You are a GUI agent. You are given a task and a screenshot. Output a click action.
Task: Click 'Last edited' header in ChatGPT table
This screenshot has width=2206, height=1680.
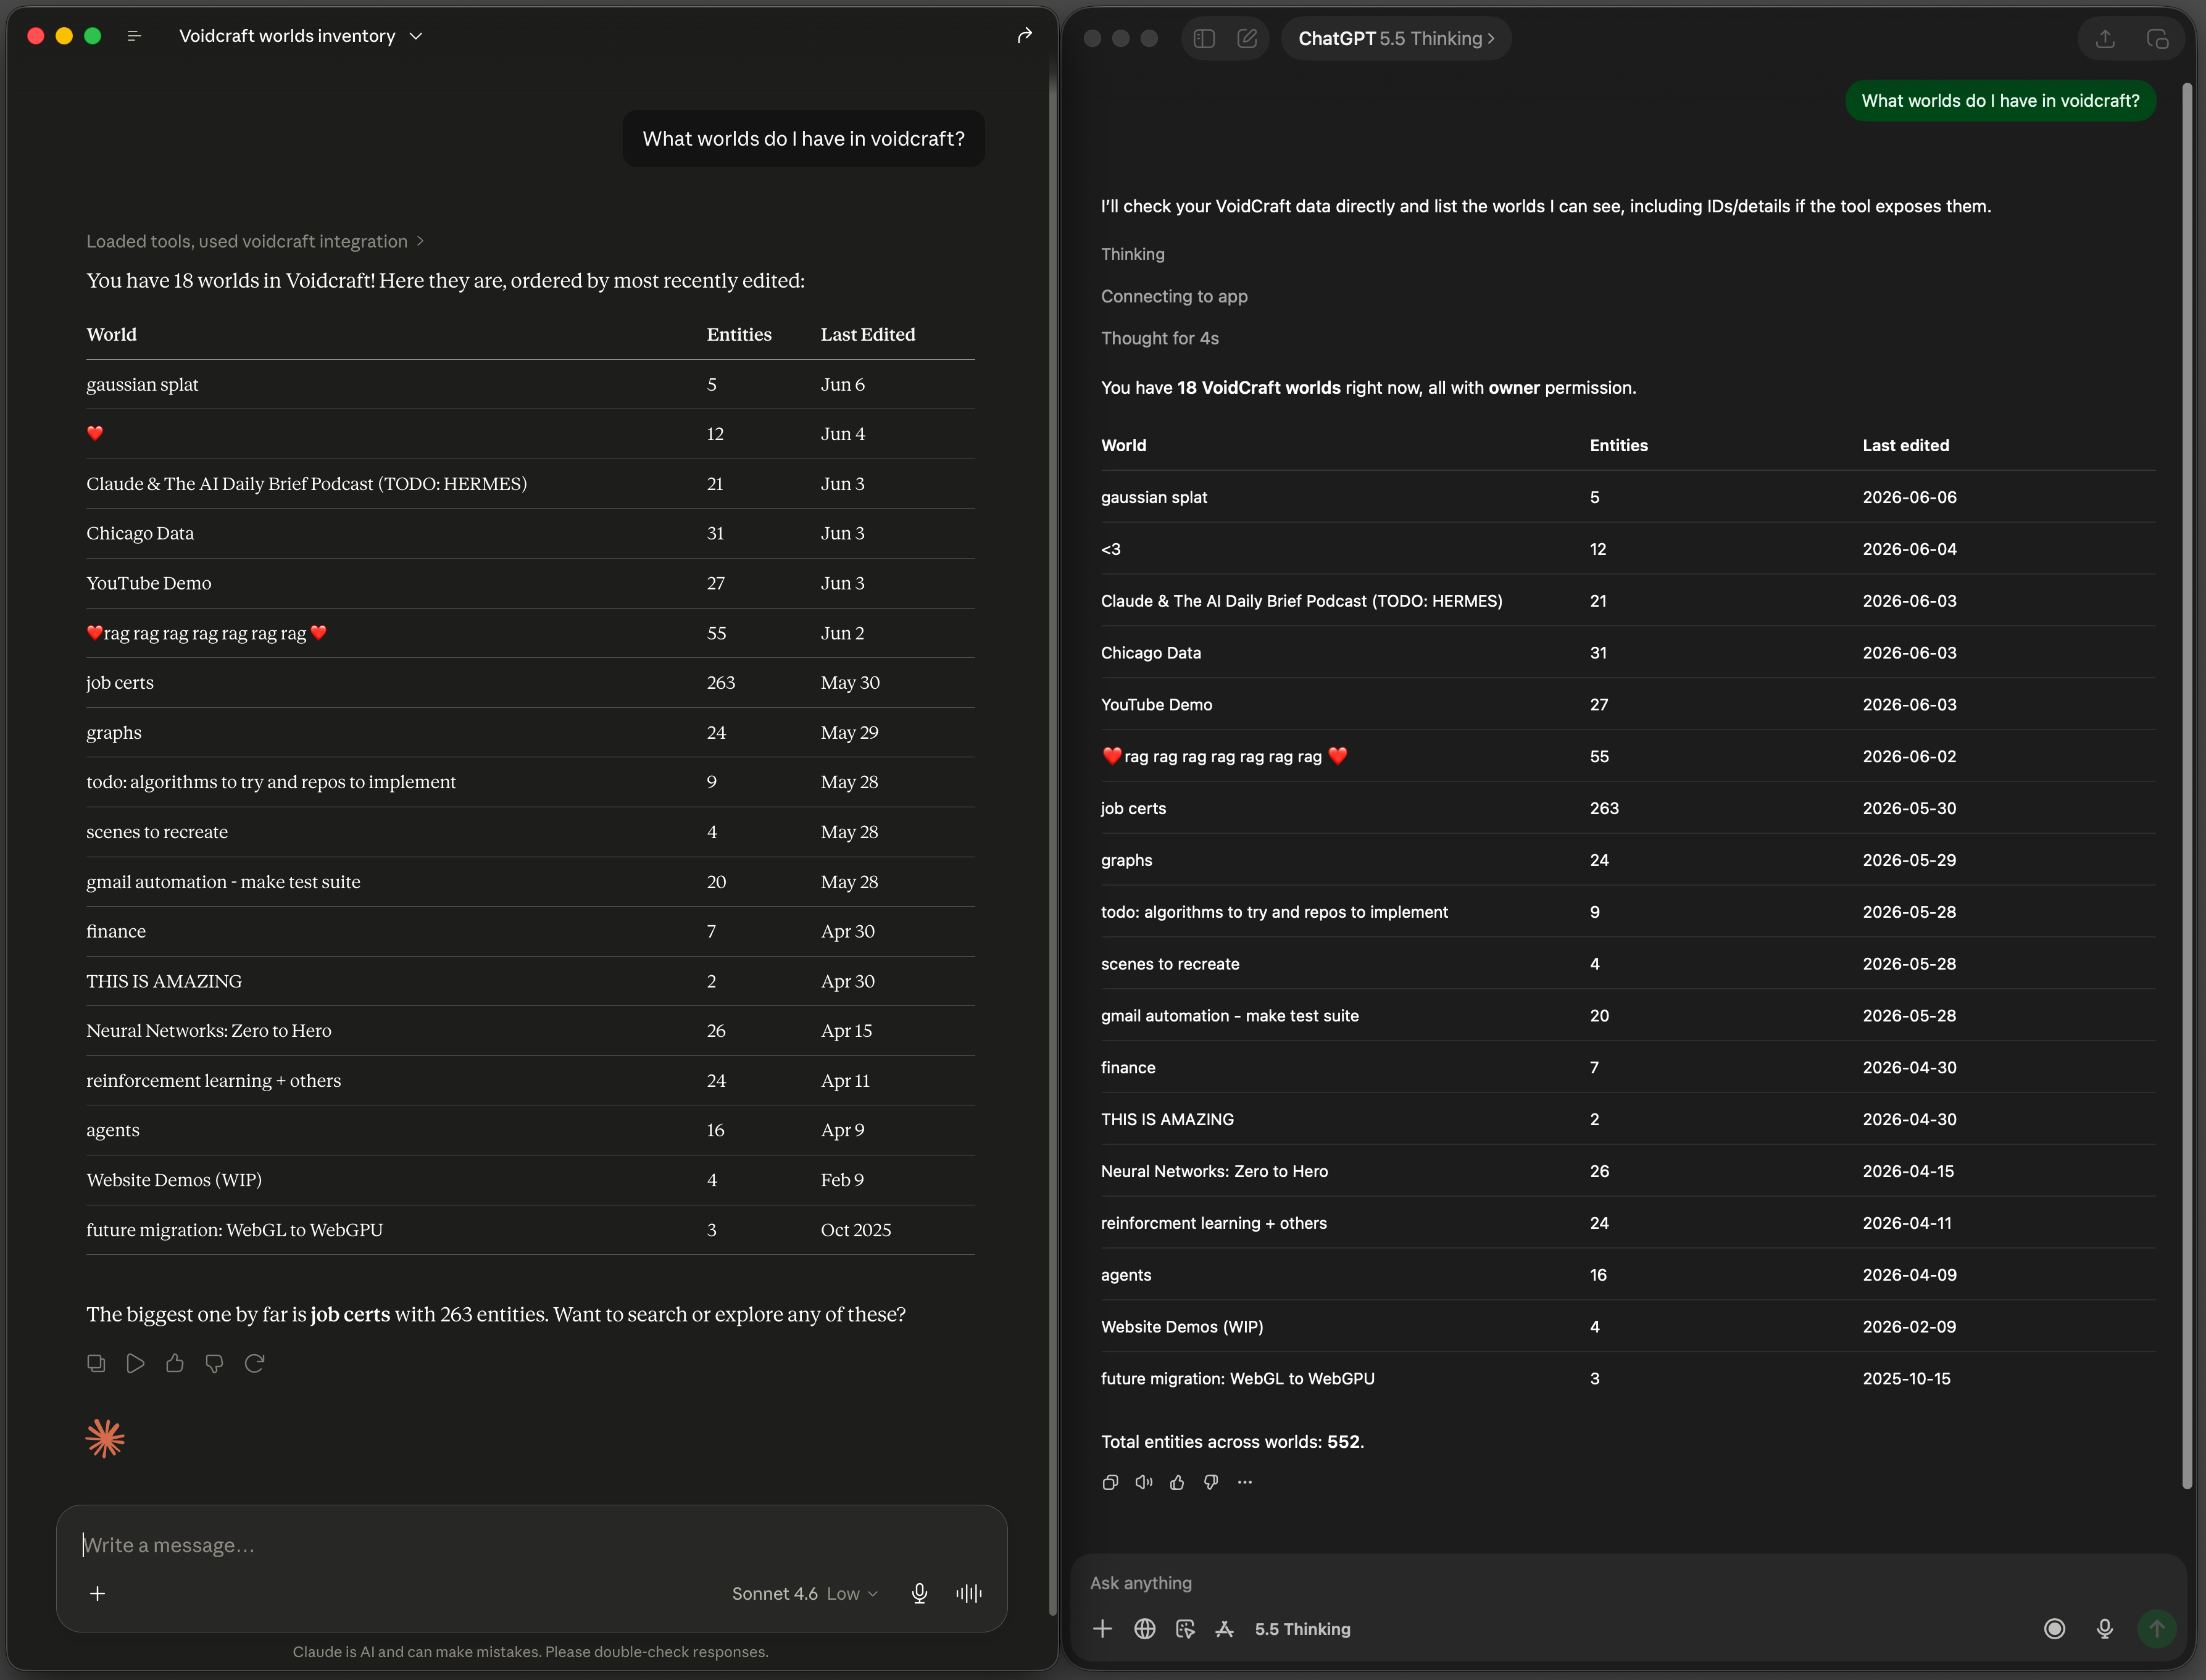tap(1905, 445)
